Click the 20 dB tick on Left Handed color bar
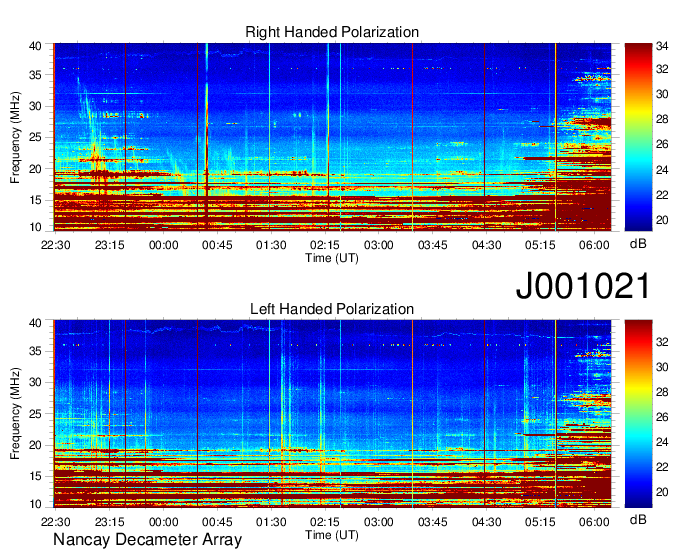 [662, 492]
